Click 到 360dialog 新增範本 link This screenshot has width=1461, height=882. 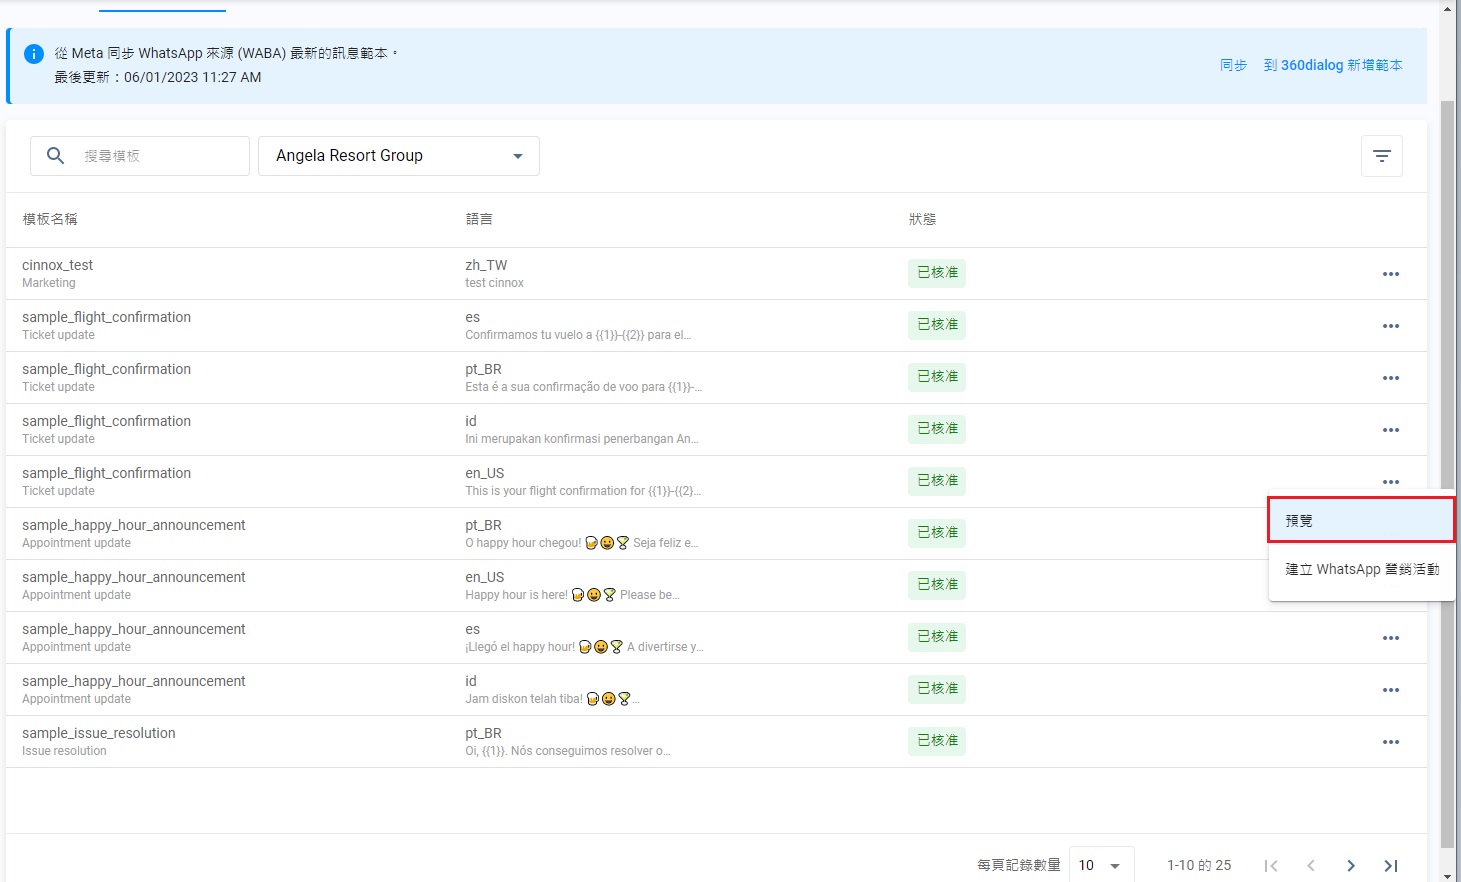click(x=1332, y=65)
